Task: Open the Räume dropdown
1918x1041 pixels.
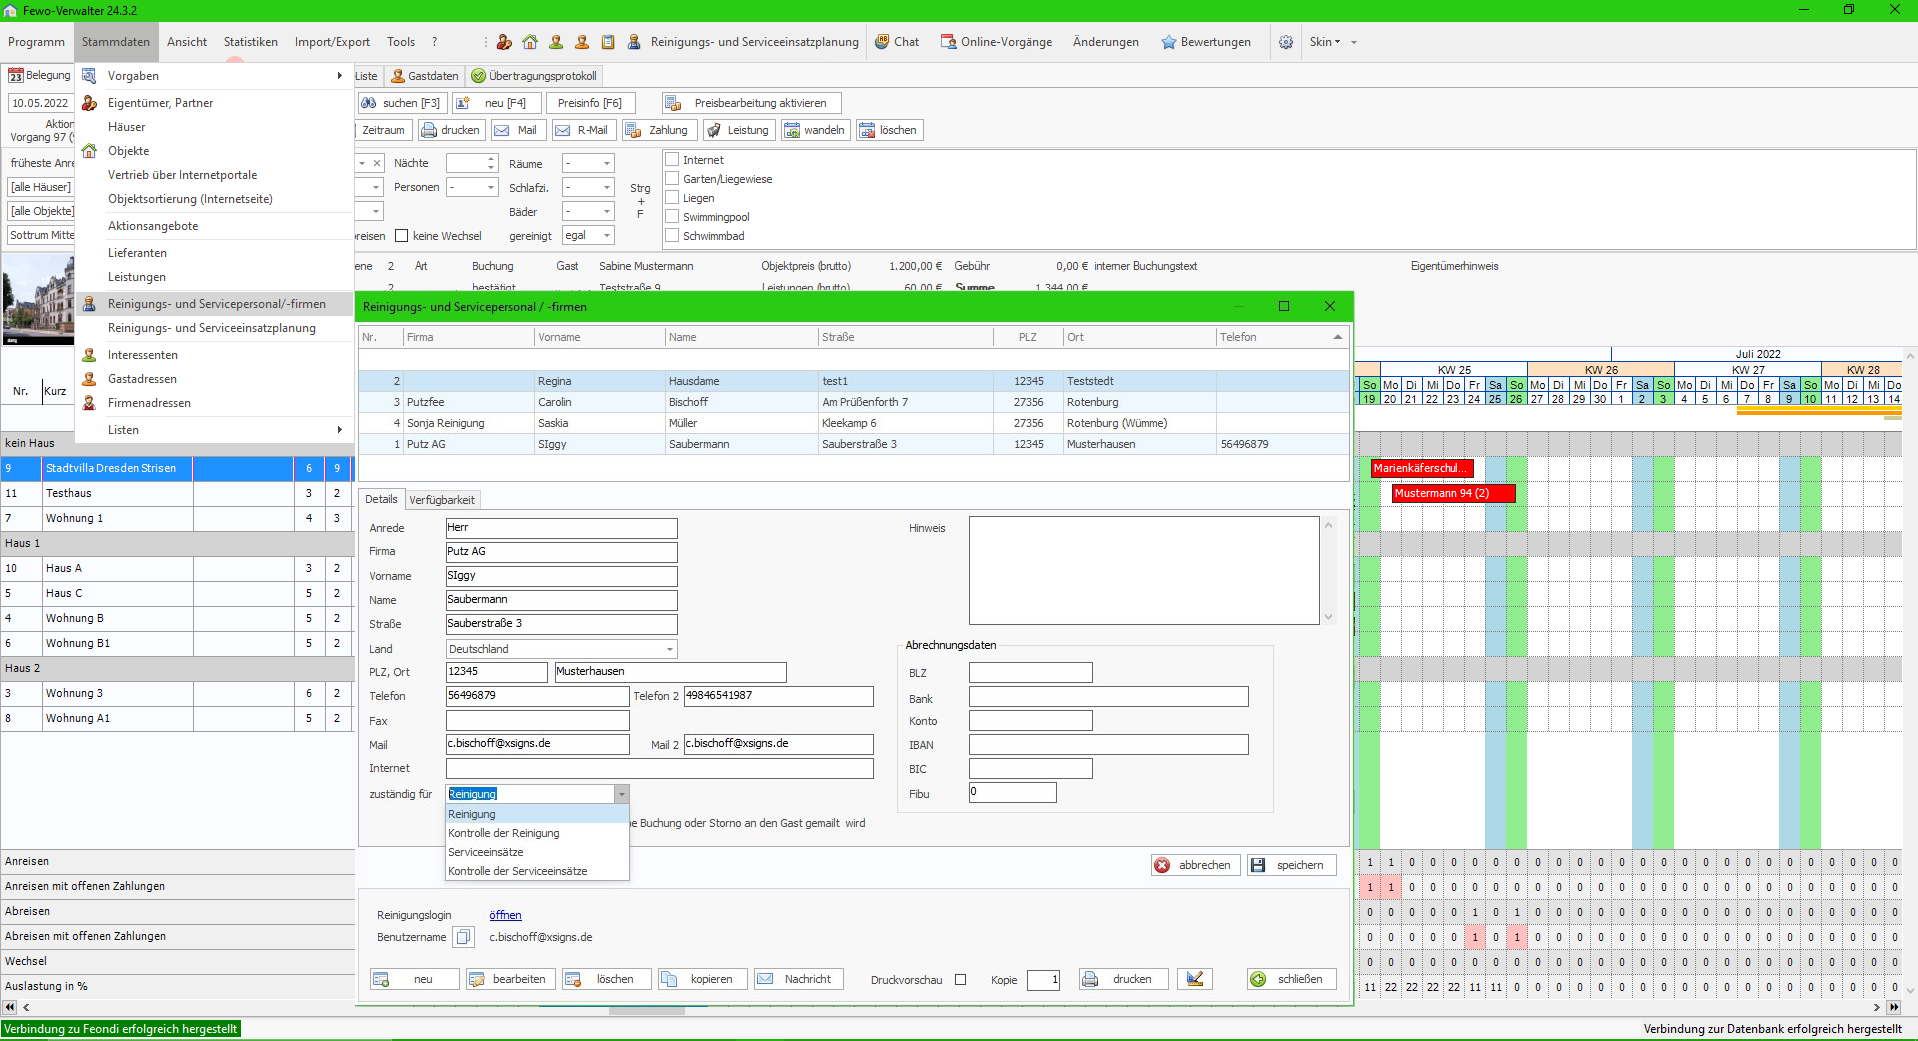Action: (x=588, y=163)
